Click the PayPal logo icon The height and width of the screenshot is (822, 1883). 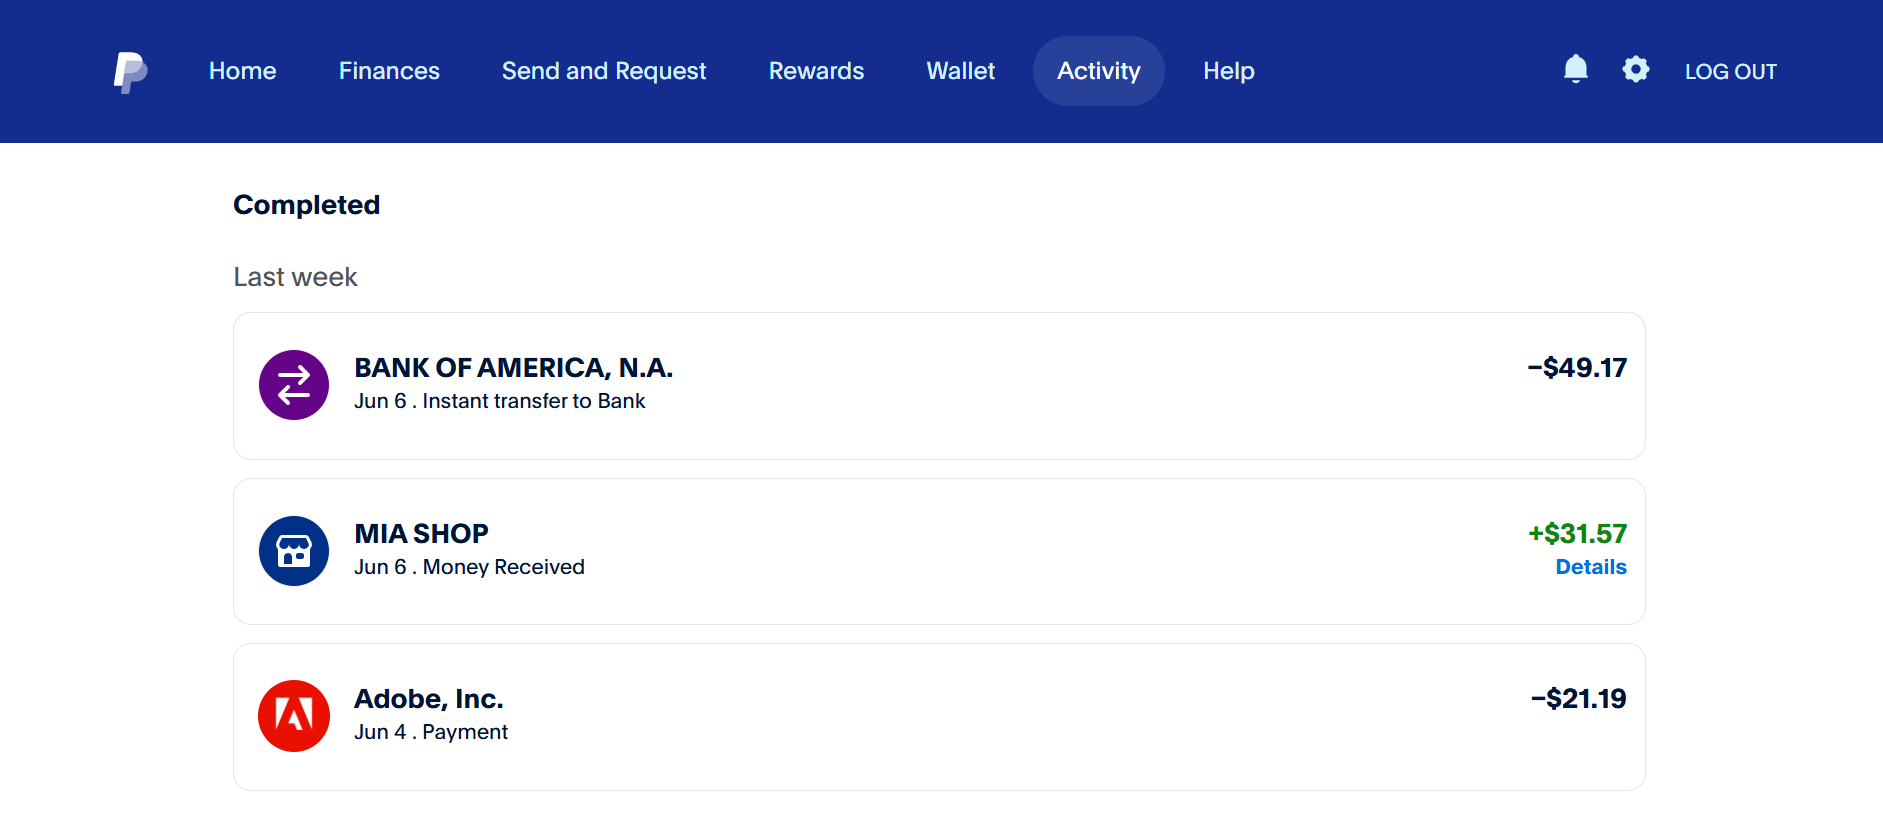tap(130, 72)
